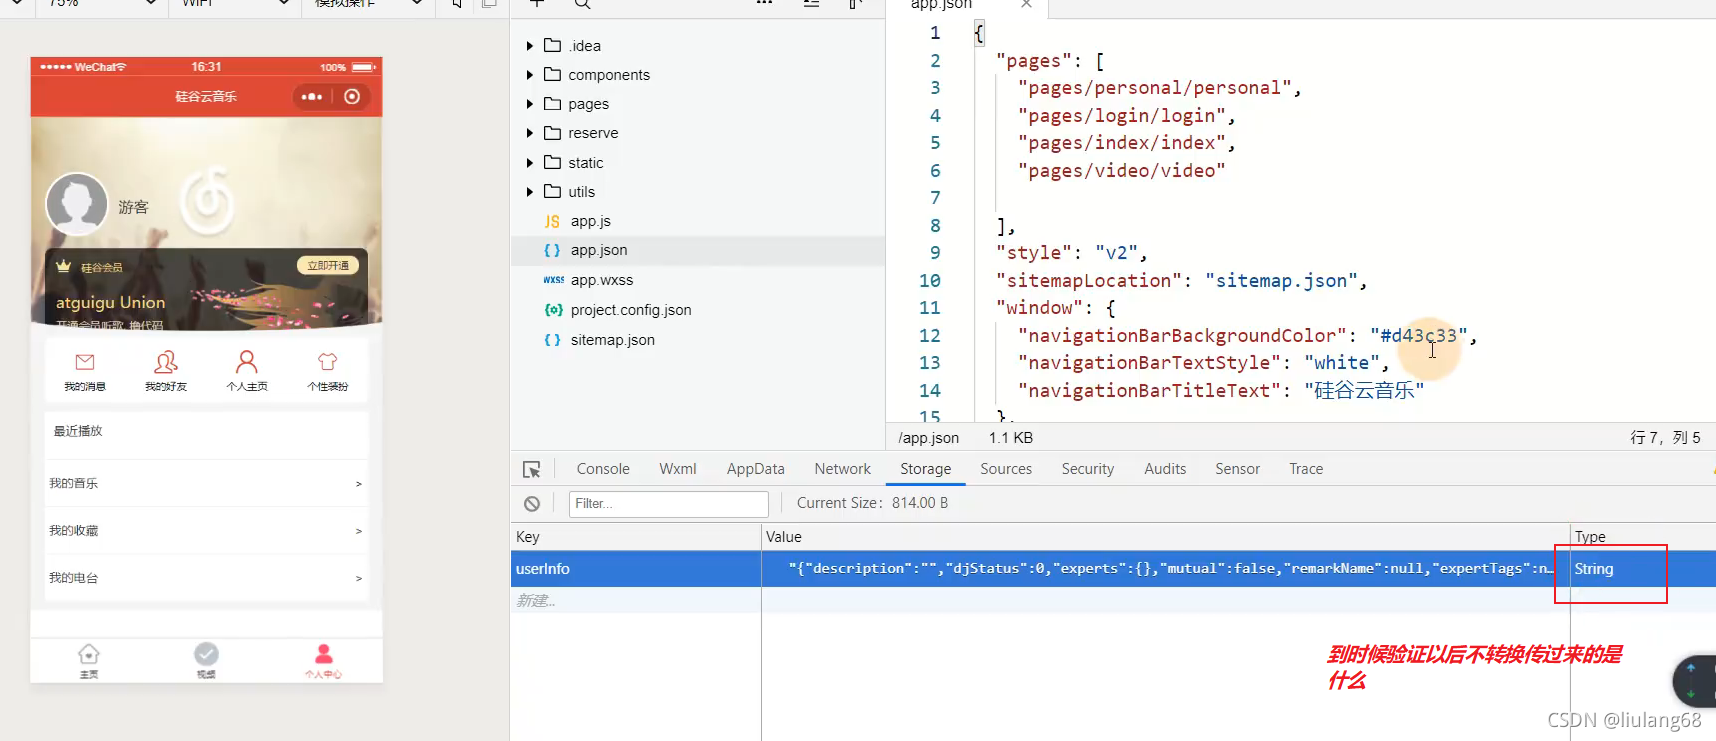The width and height of the screenshot is (1716, 741).
Task: Expand the .idea folder
Action: [x=530, y=46]
